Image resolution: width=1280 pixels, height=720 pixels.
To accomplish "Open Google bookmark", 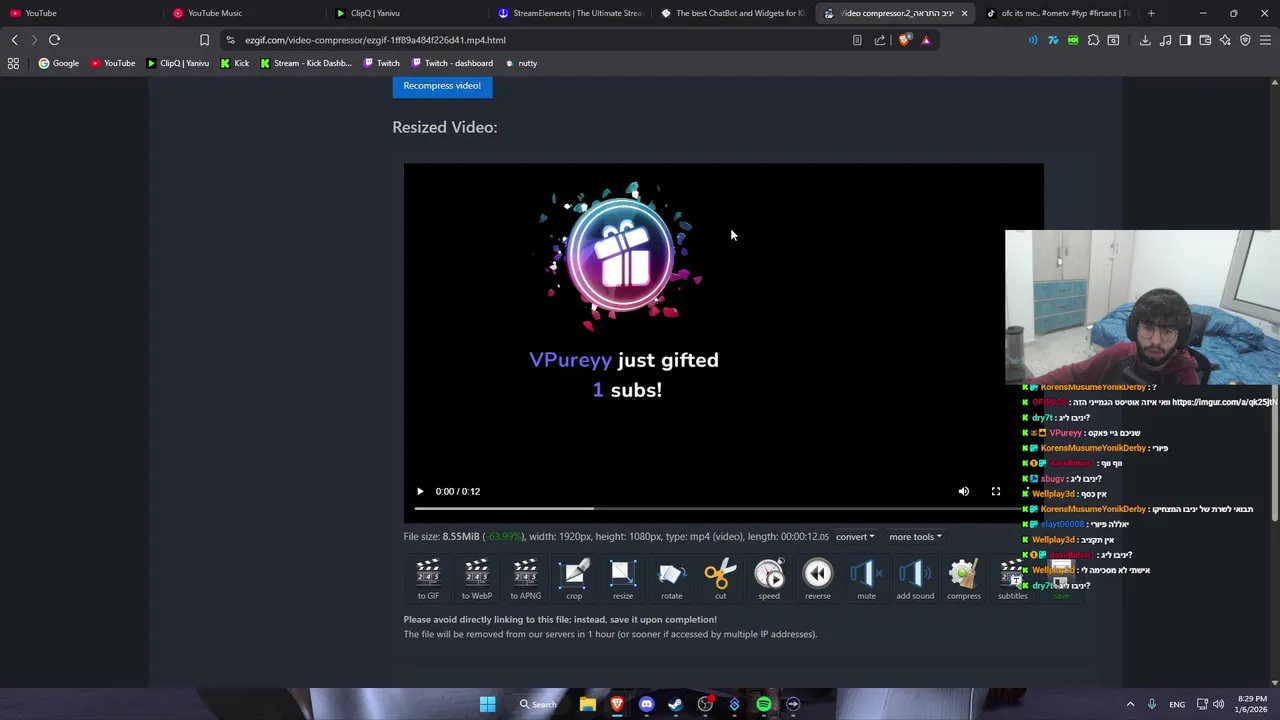I will pyautogui.click(x=59, y=63).
